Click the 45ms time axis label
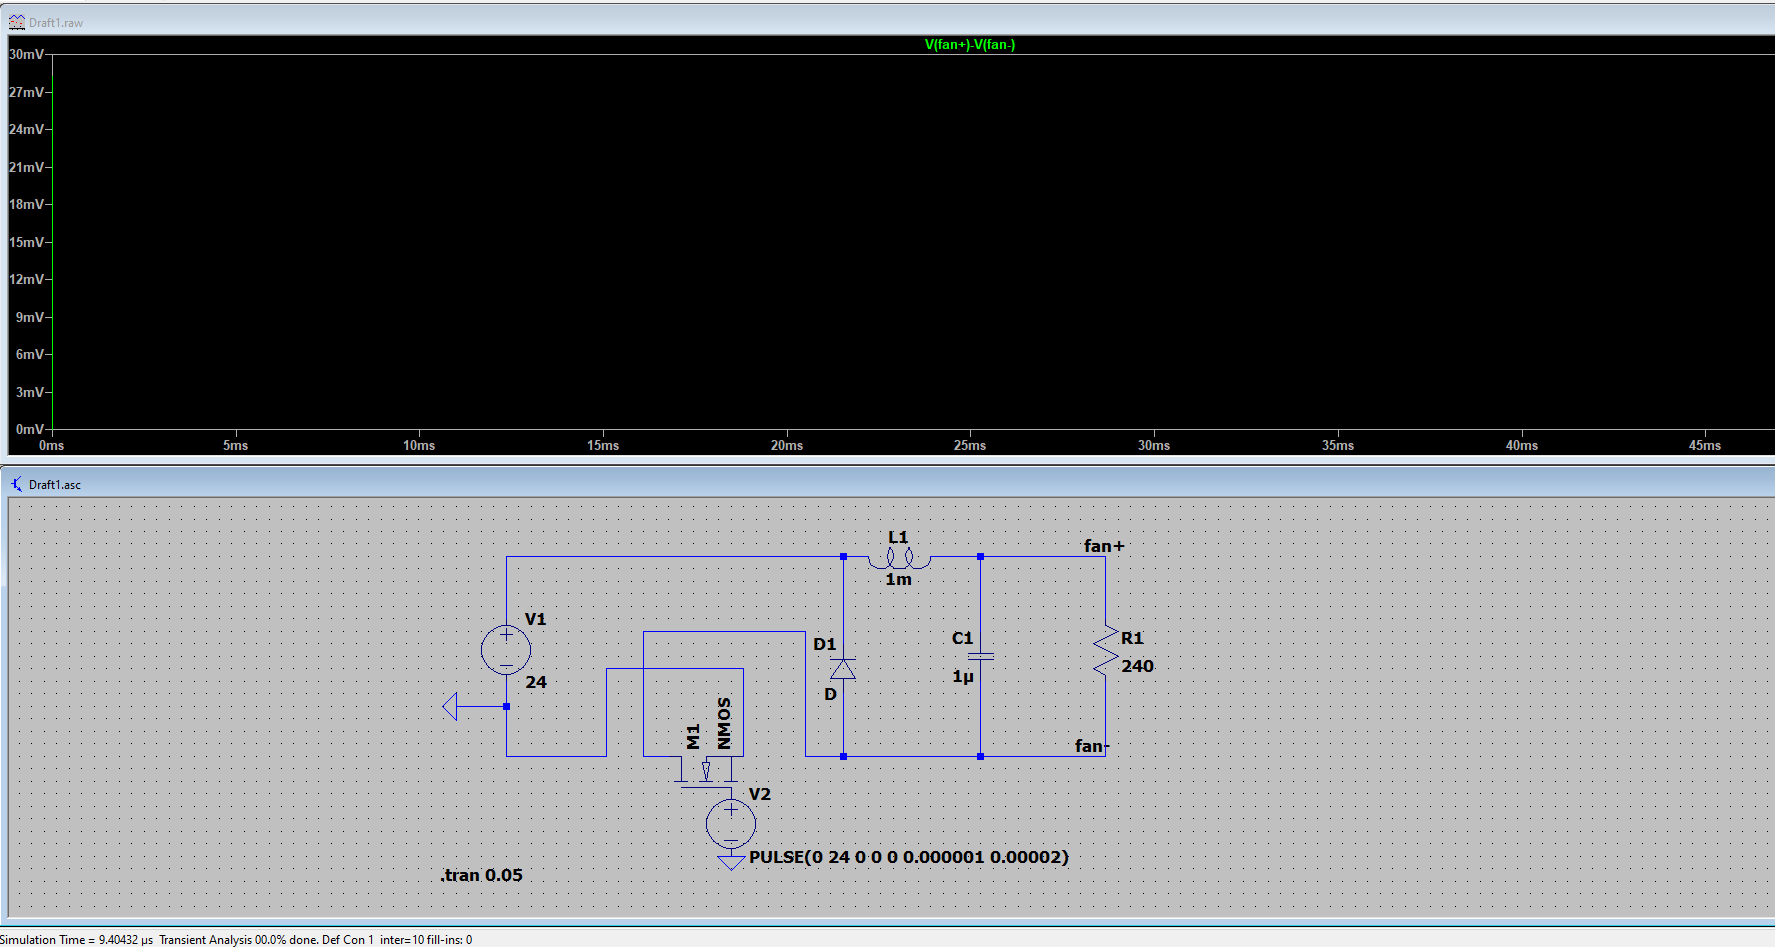Viewport: 1775px width, 947px height. point(1705,445)
